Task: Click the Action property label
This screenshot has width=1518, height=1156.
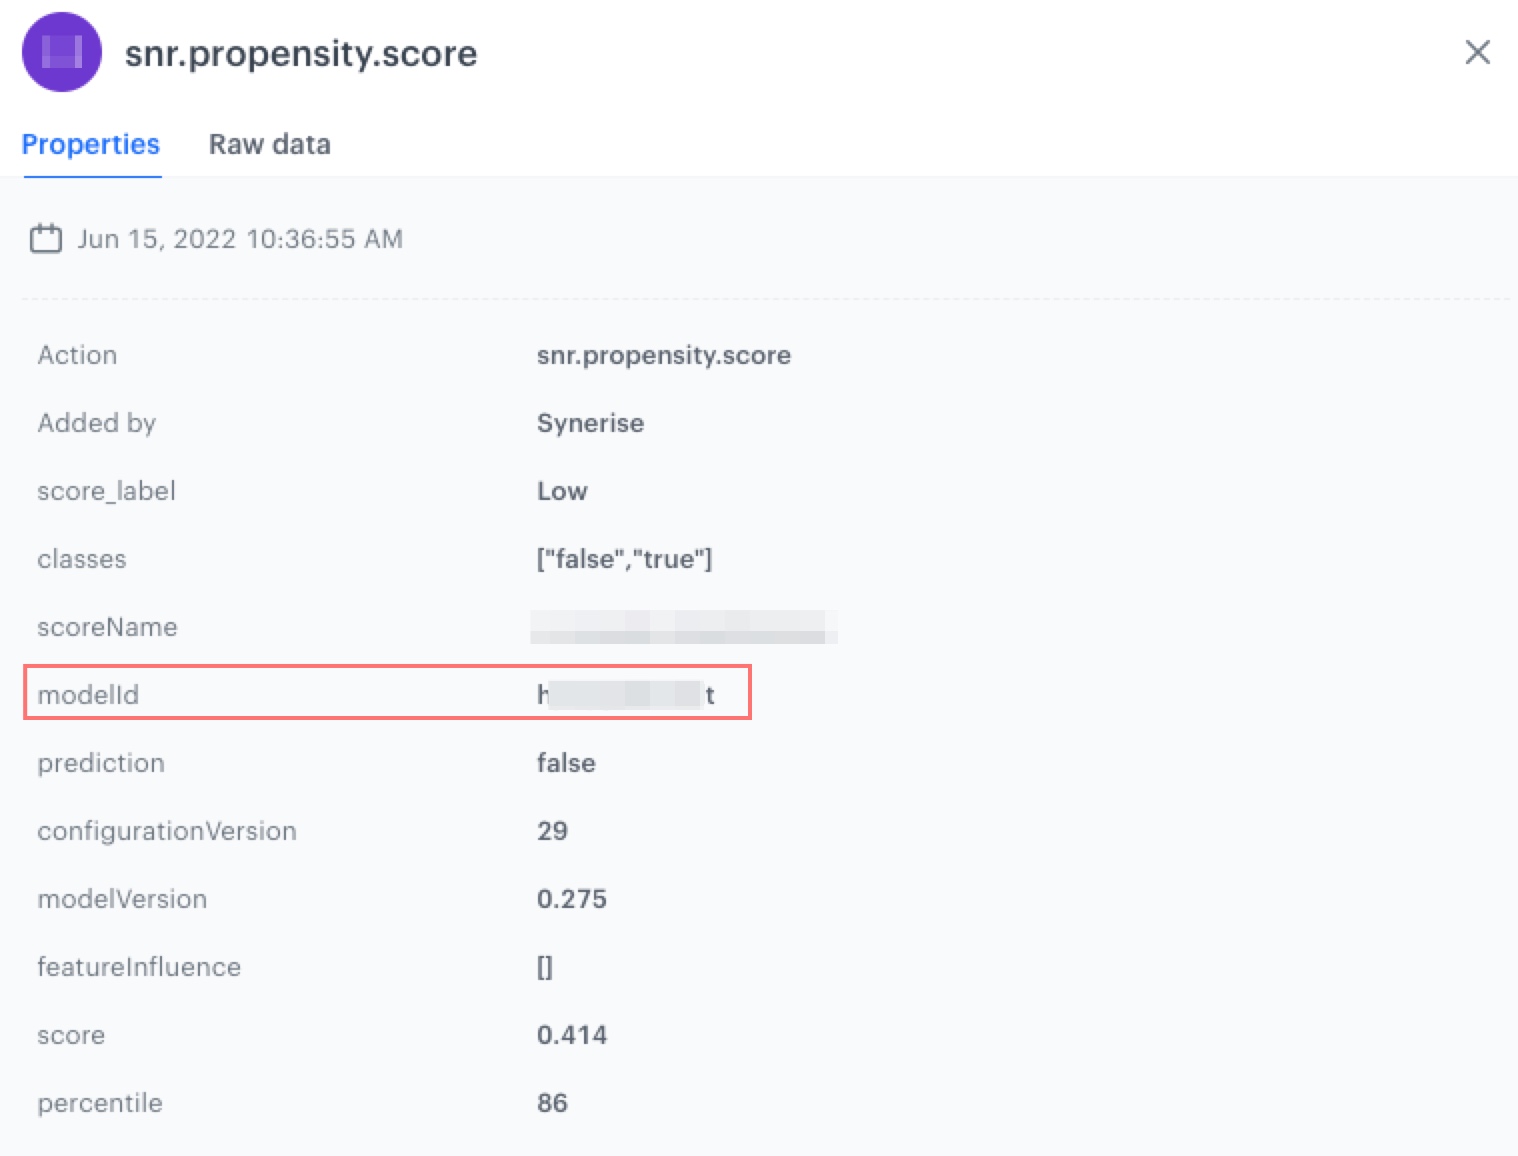Action: tap(77, 355)
